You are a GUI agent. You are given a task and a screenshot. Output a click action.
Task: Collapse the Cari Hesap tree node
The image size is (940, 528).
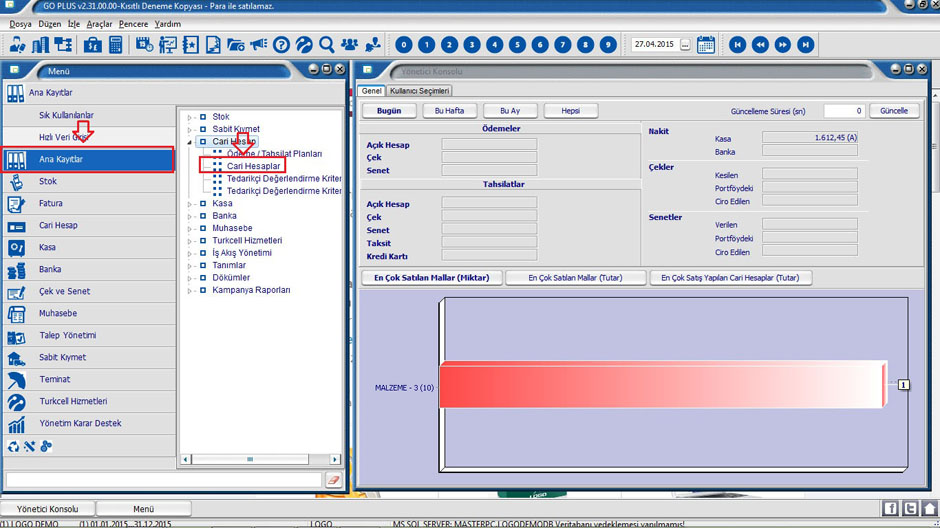(189, 142)
